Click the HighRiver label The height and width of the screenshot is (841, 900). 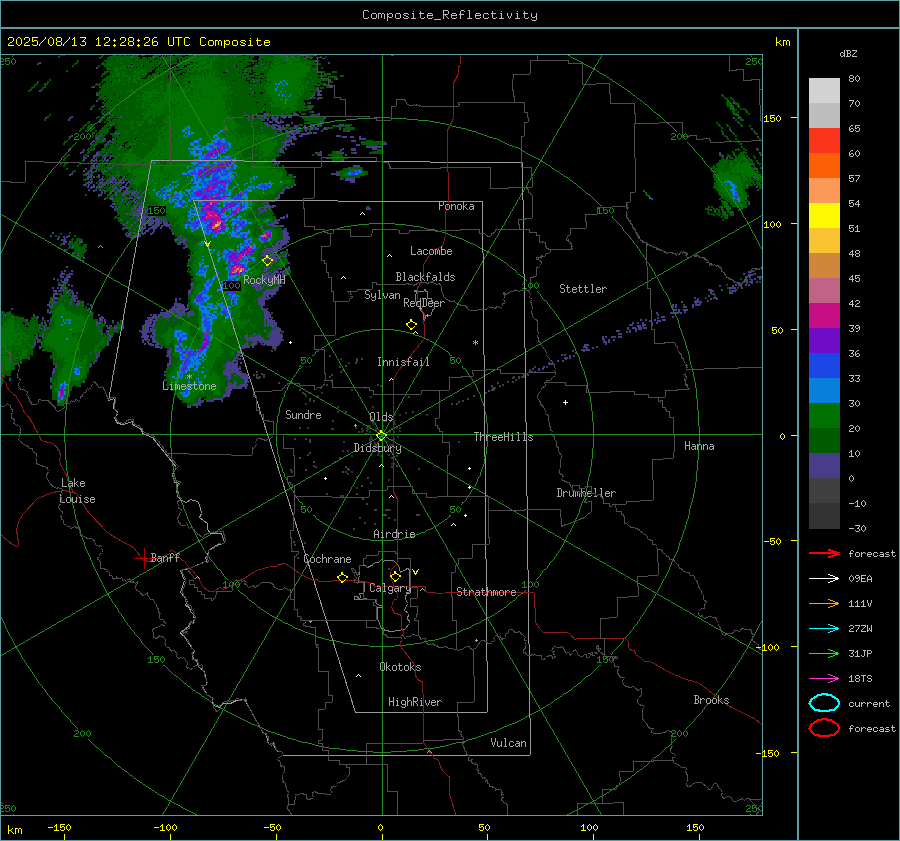(415, 702)
